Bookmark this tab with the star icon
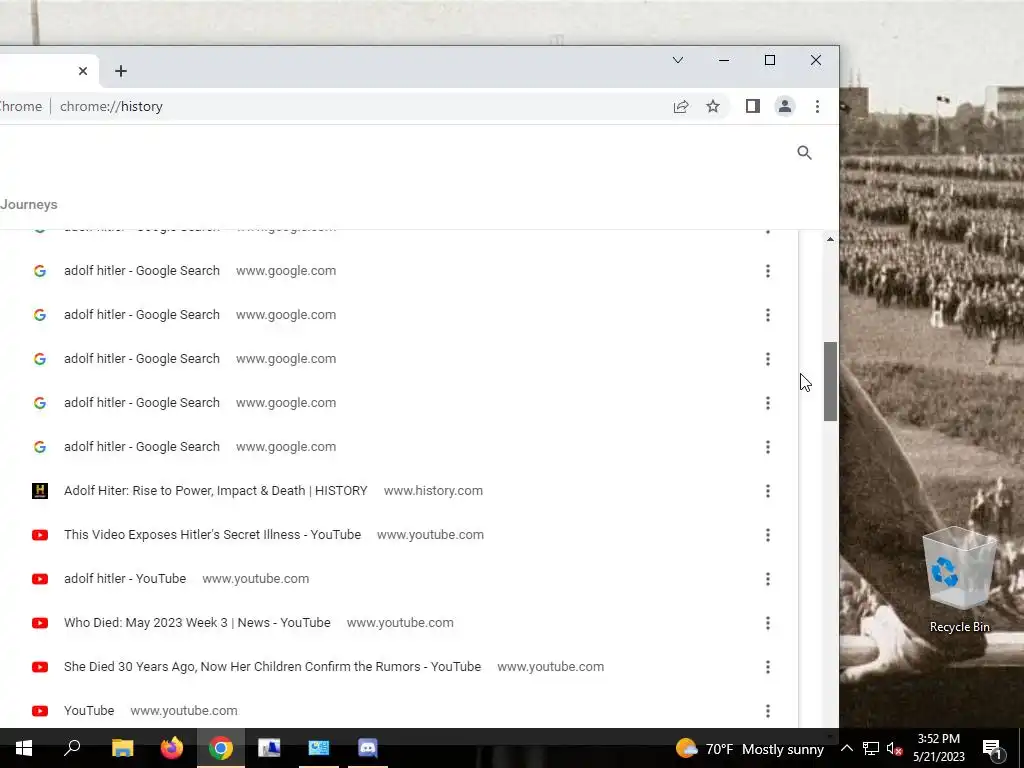Screen dimensions: 1024x768 pyautogui.click(x=713, y=106)
